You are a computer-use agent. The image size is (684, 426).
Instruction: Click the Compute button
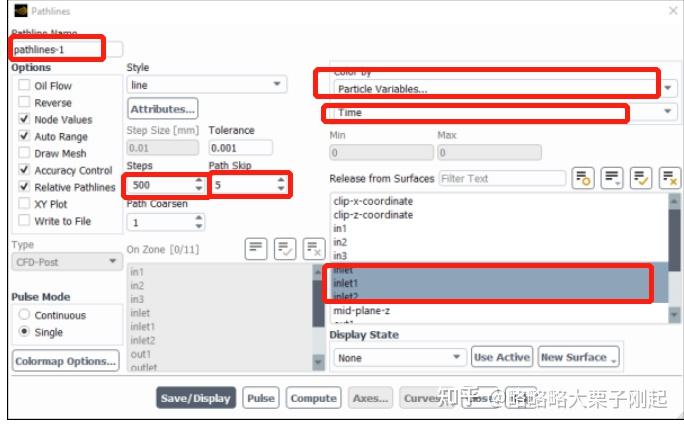(x=314, y=398)
